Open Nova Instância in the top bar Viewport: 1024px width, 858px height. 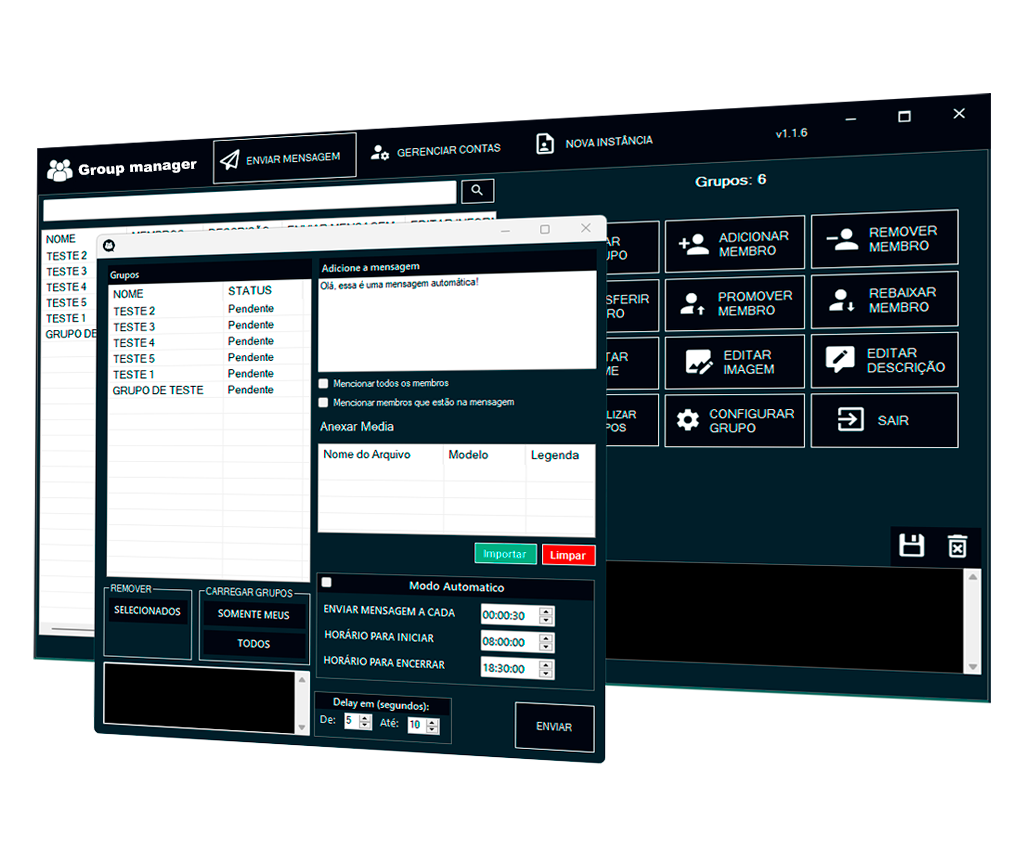click(x=594, y=142)
